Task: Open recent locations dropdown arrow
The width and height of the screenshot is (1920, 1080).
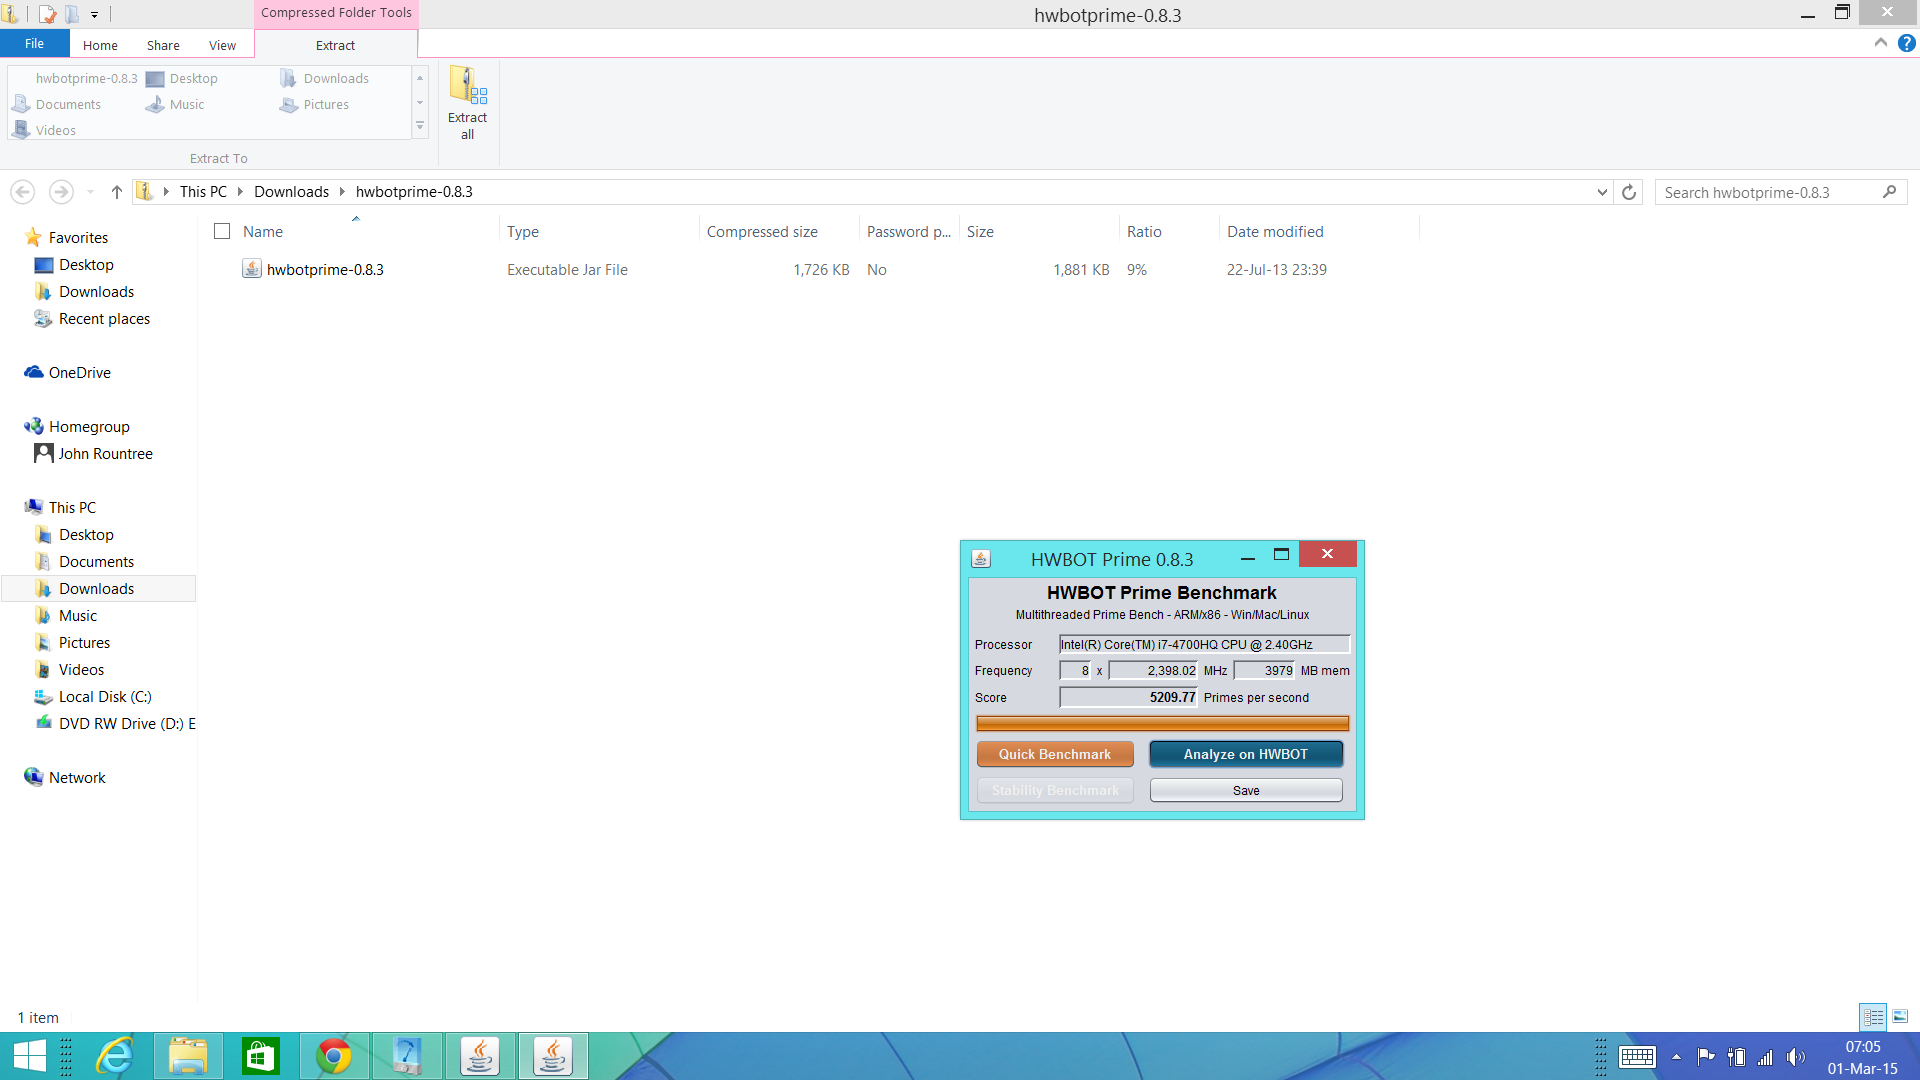Action: point(90,192)
